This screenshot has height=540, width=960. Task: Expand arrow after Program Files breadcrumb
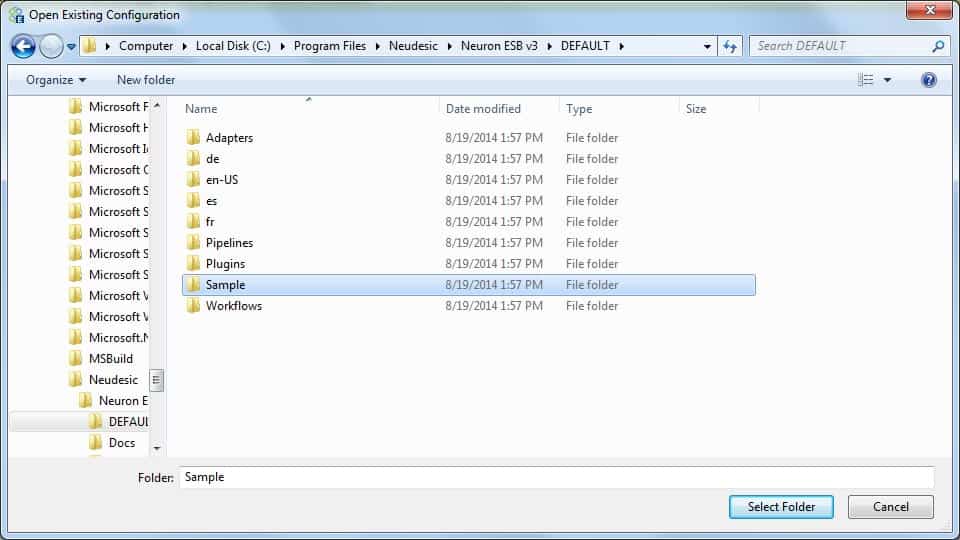click(377, 47)
